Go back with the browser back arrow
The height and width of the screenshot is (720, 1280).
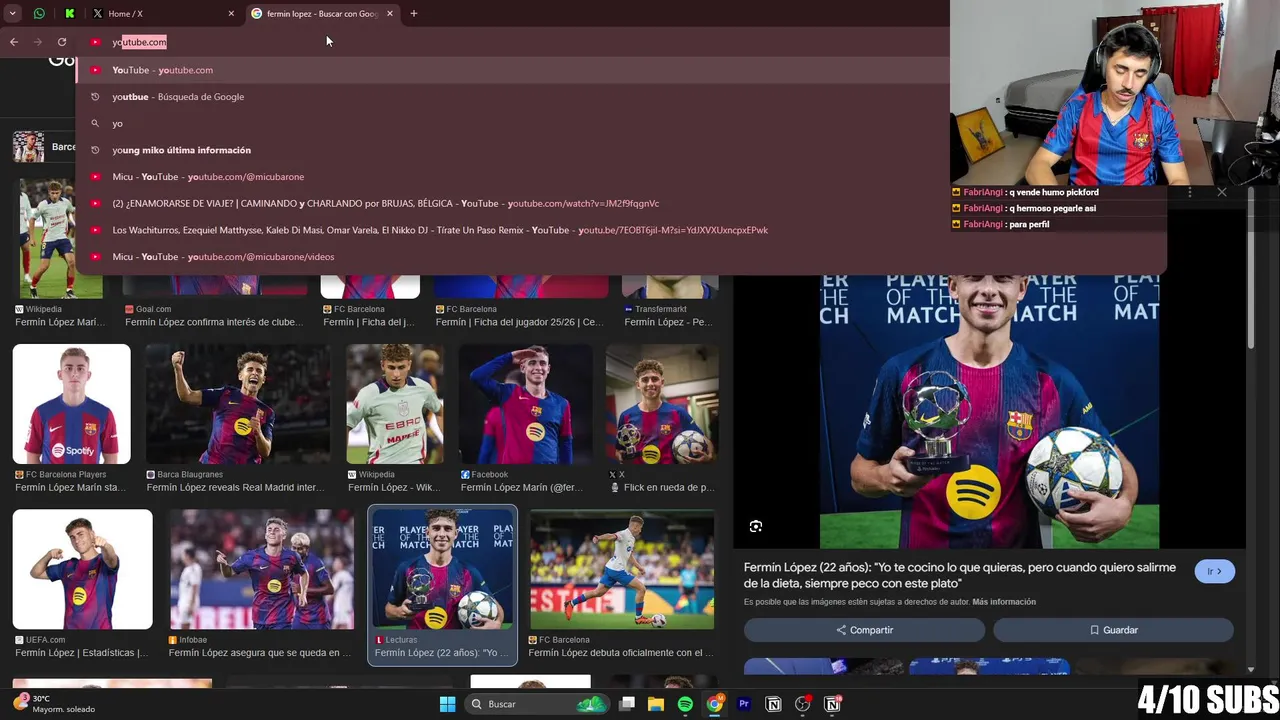13,41
